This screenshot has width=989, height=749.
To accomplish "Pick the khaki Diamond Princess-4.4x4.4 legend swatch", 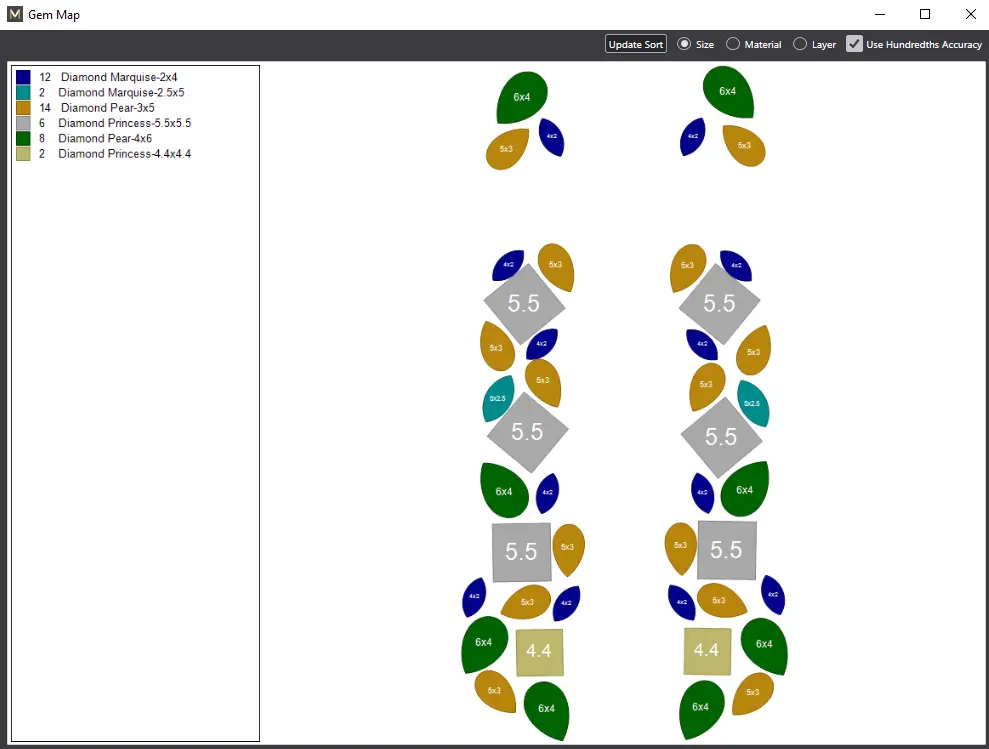I will [x=23, y=154].
